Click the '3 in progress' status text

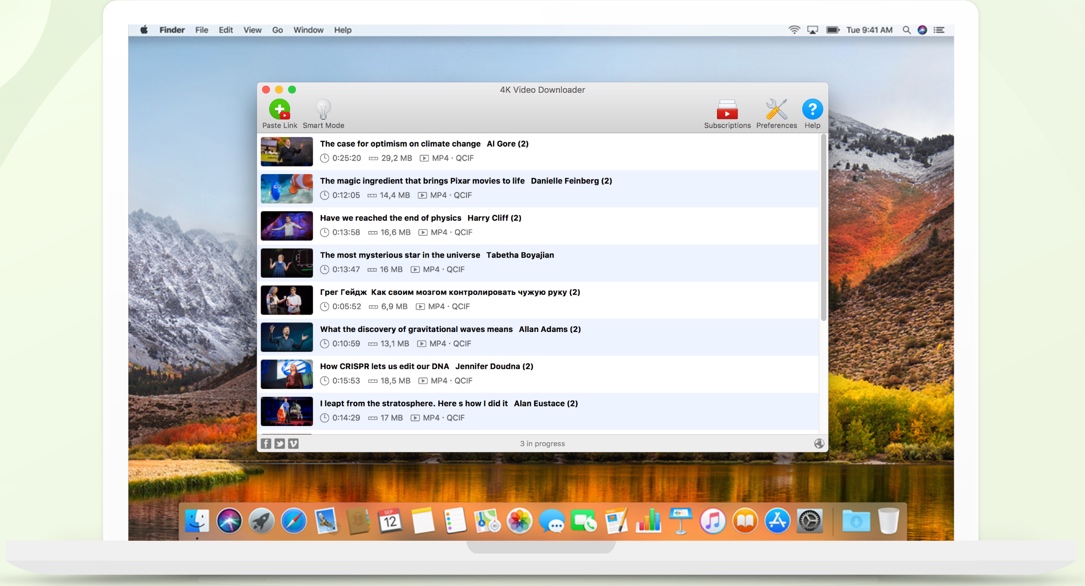click(542, 443)
